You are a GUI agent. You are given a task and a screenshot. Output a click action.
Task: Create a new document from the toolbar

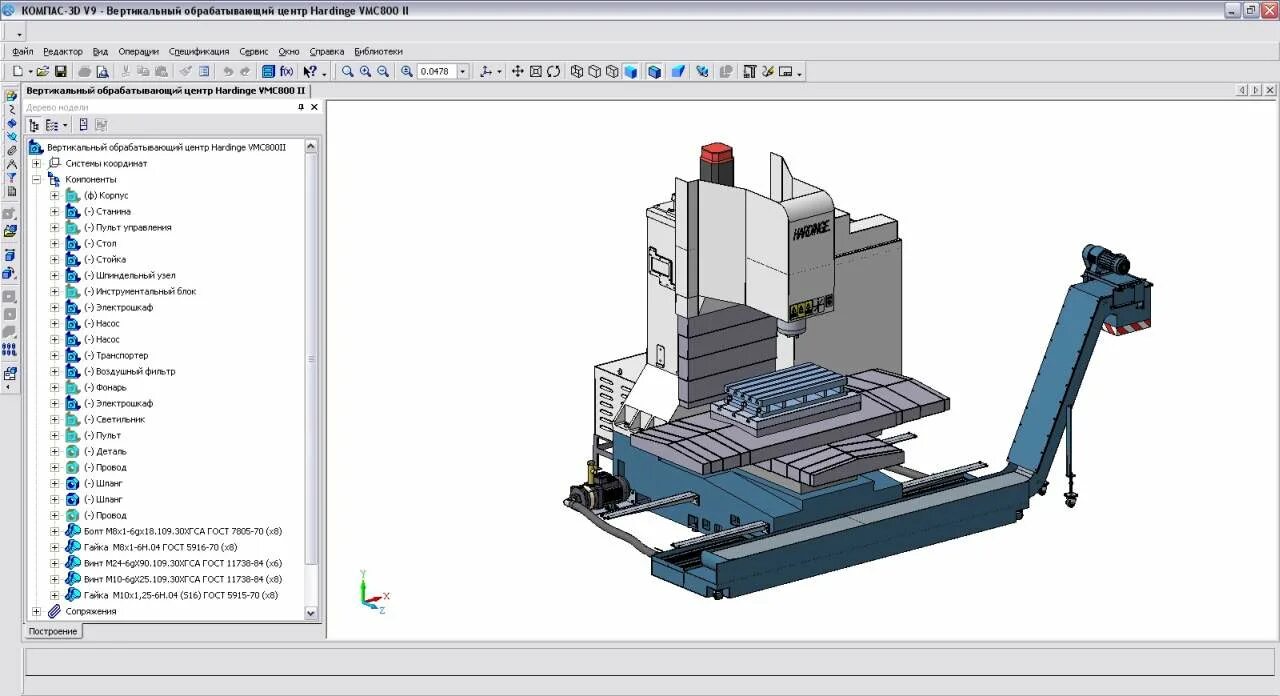click(x=18, y=71)
